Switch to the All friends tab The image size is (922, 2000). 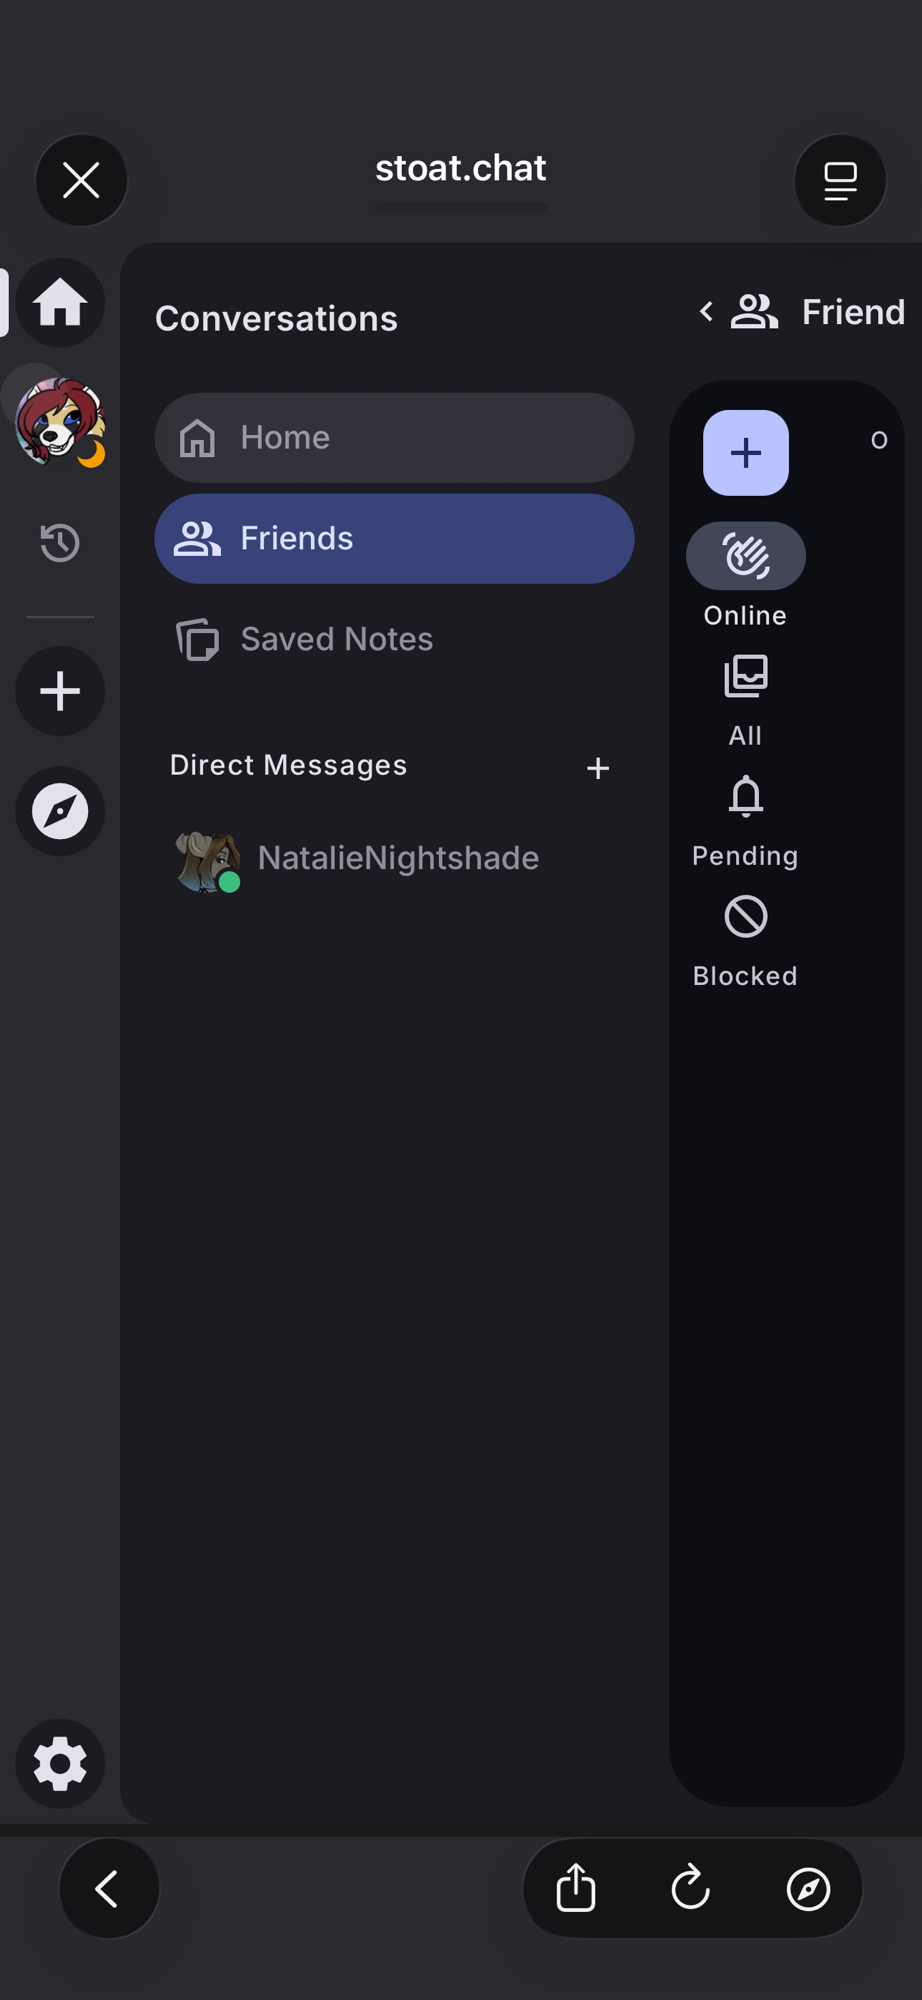point(745,700)
